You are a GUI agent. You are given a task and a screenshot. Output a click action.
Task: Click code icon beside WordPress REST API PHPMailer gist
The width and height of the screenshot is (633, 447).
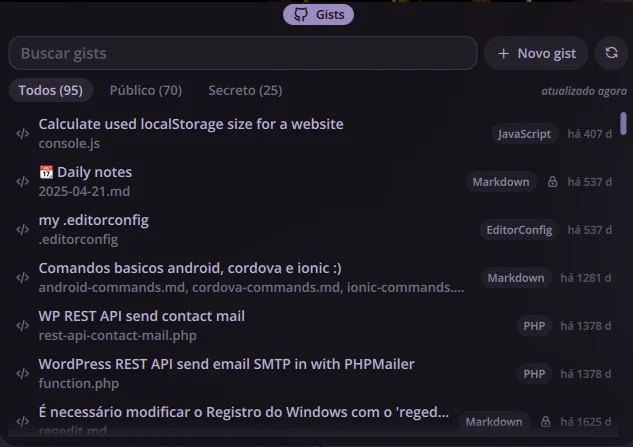(23, 374)
